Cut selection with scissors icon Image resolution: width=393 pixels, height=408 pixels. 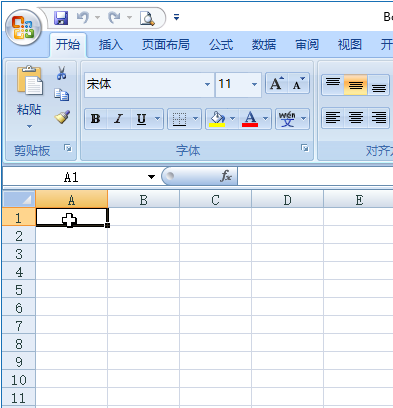[62, 73]
